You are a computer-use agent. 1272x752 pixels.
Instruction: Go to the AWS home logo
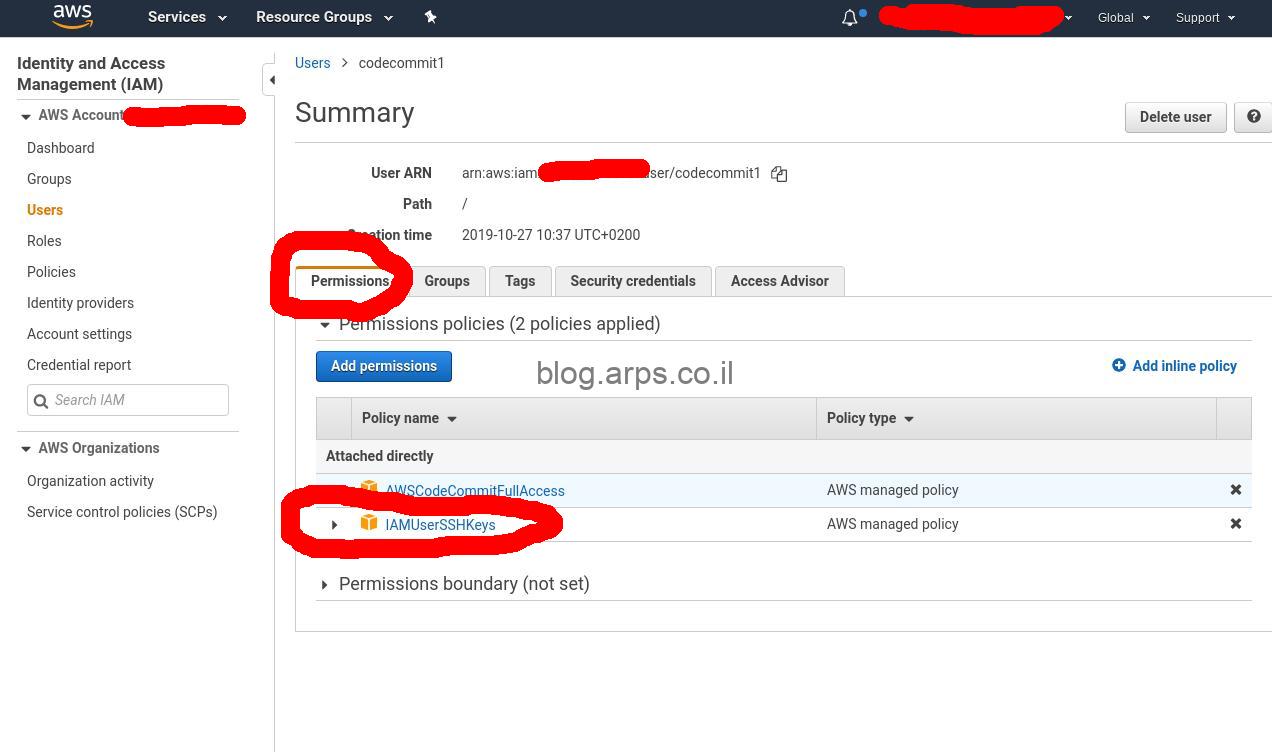tap(72, 17)
